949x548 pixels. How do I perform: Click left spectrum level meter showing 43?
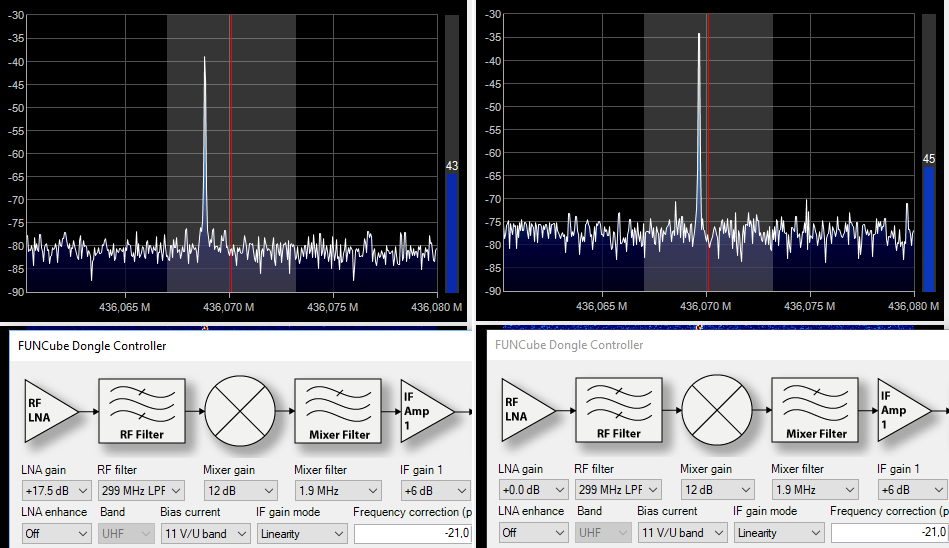452,154
